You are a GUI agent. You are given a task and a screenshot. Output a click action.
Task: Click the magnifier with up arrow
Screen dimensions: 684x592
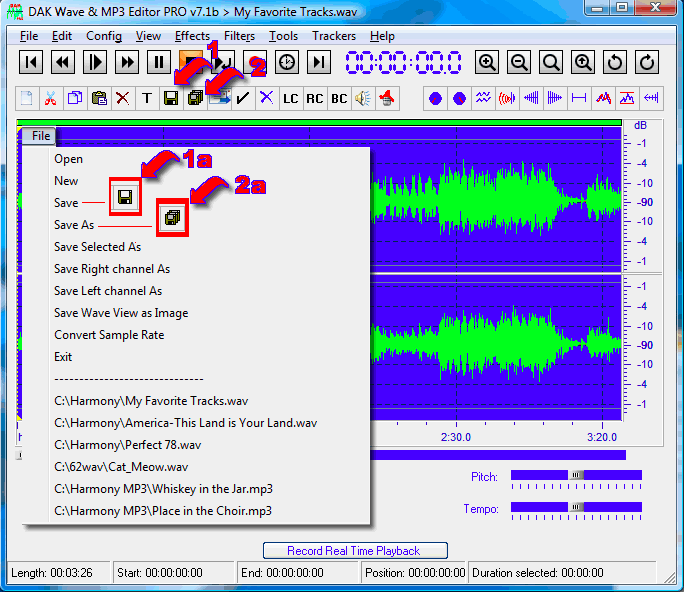pos(583,62)
